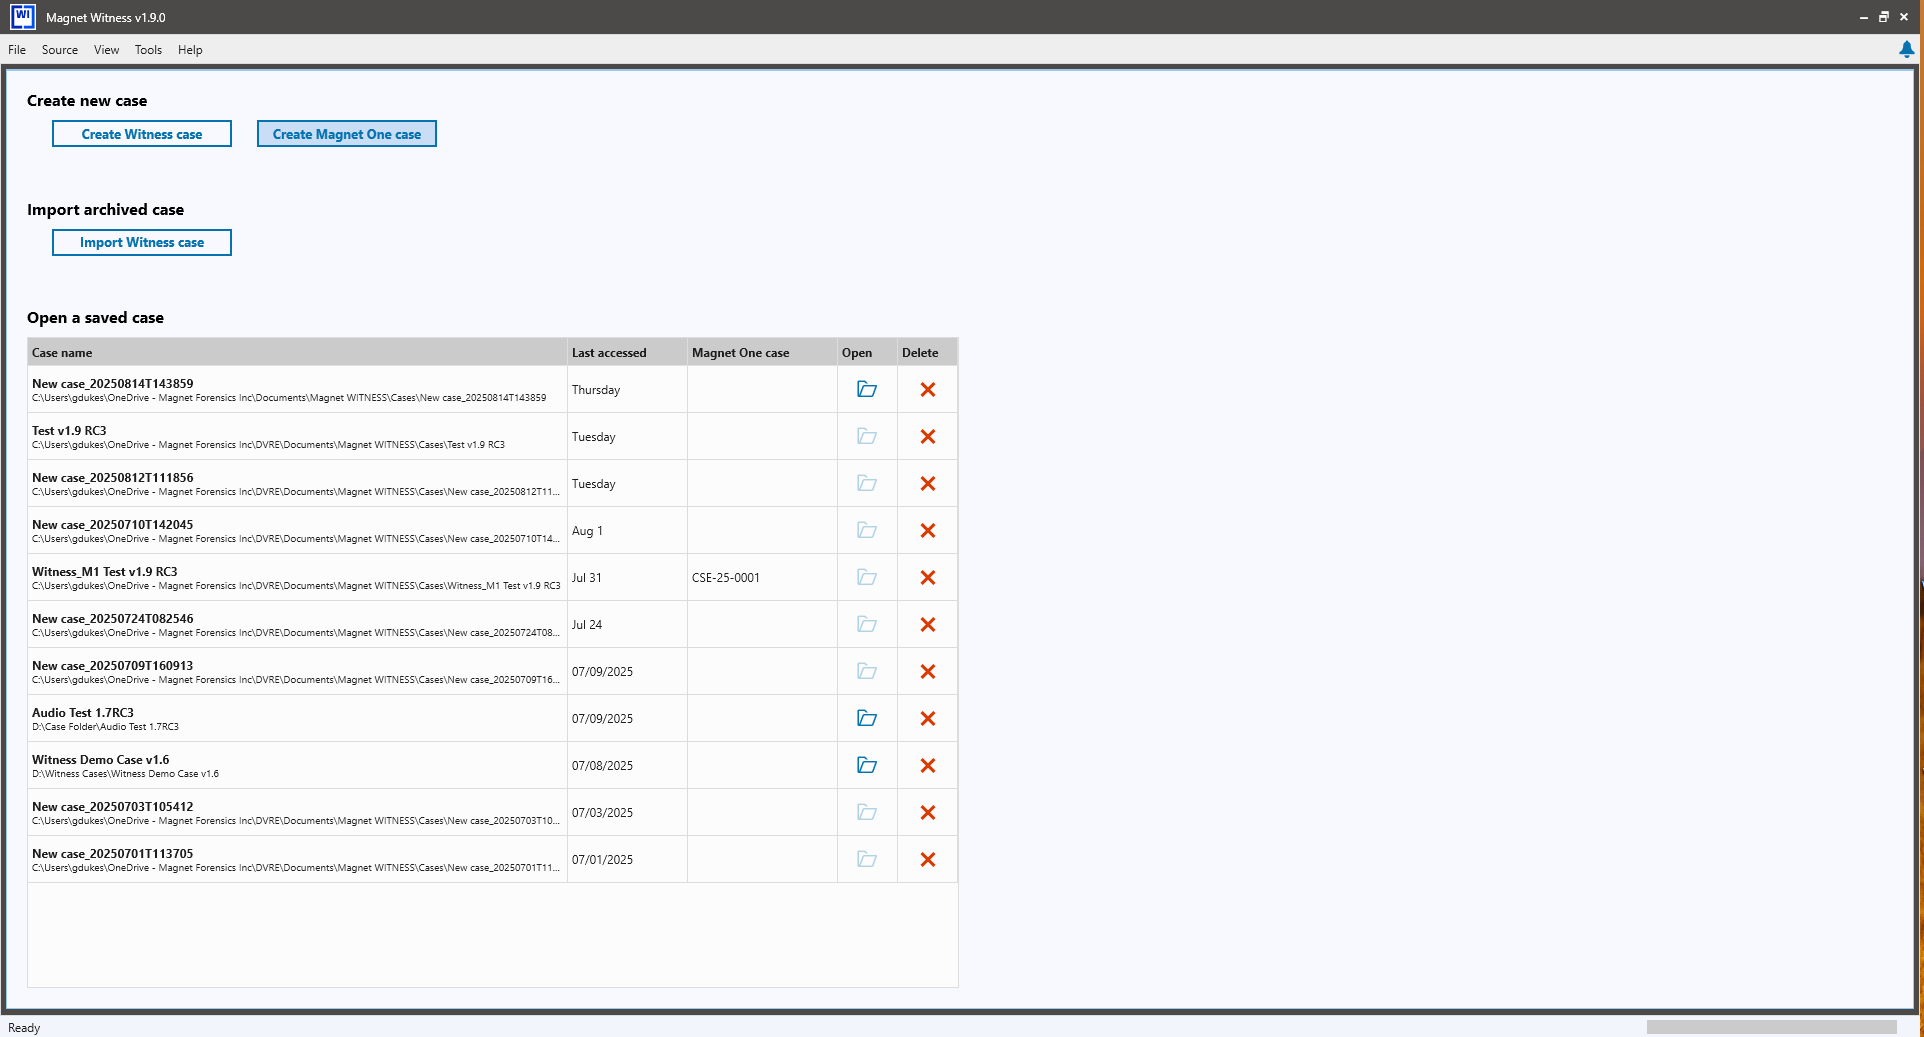The width and height of the screenshot is (1924, 1037).
Task: Delete the New case_20250814T143859 case
Action: click(928, 389)
